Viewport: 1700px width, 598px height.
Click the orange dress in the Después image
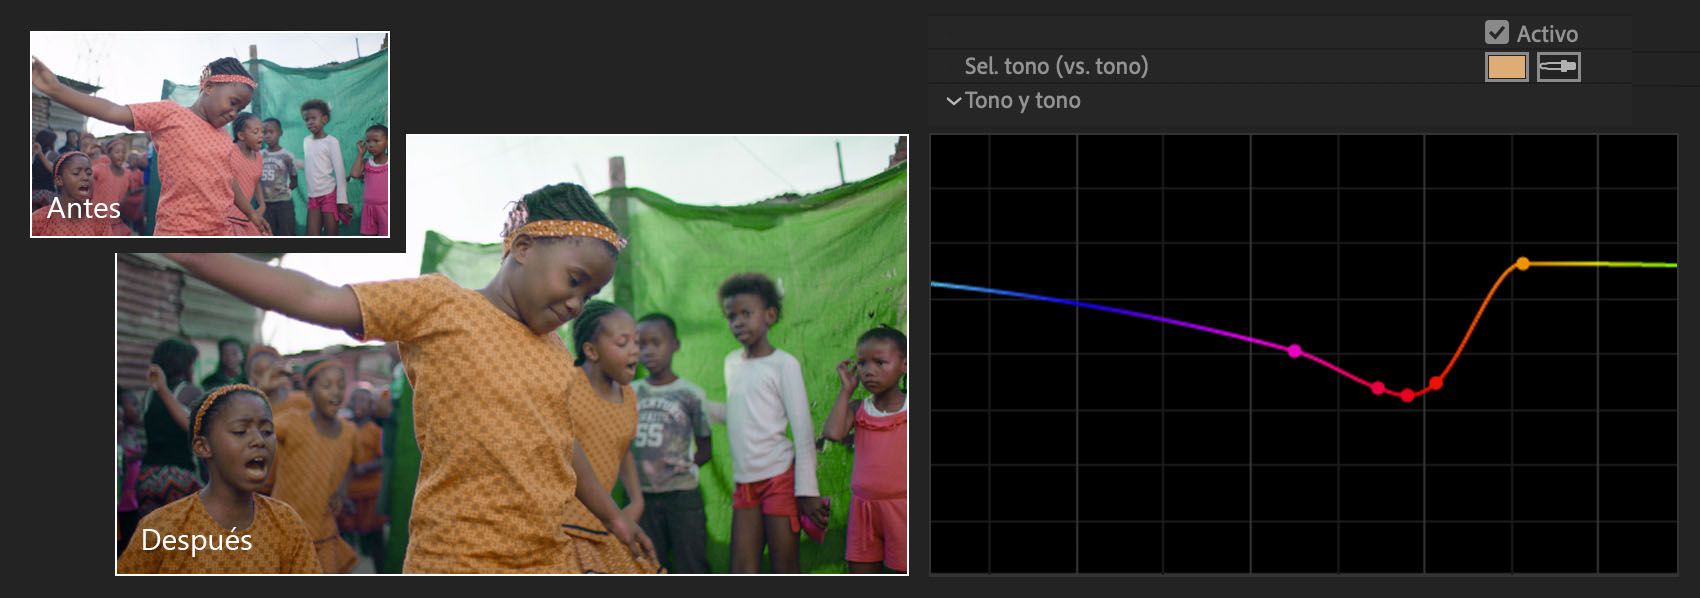click(x=480, y=420)
